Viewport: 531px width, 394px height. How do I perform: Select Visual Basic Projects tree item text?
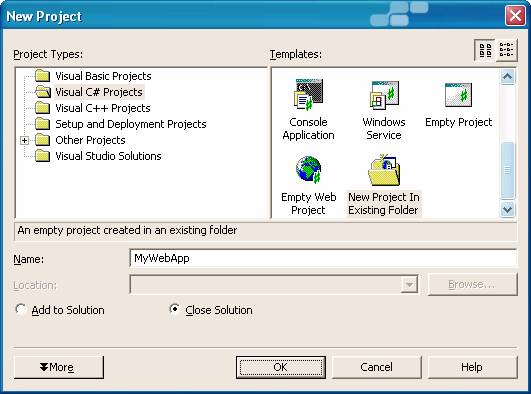[103, 76]
